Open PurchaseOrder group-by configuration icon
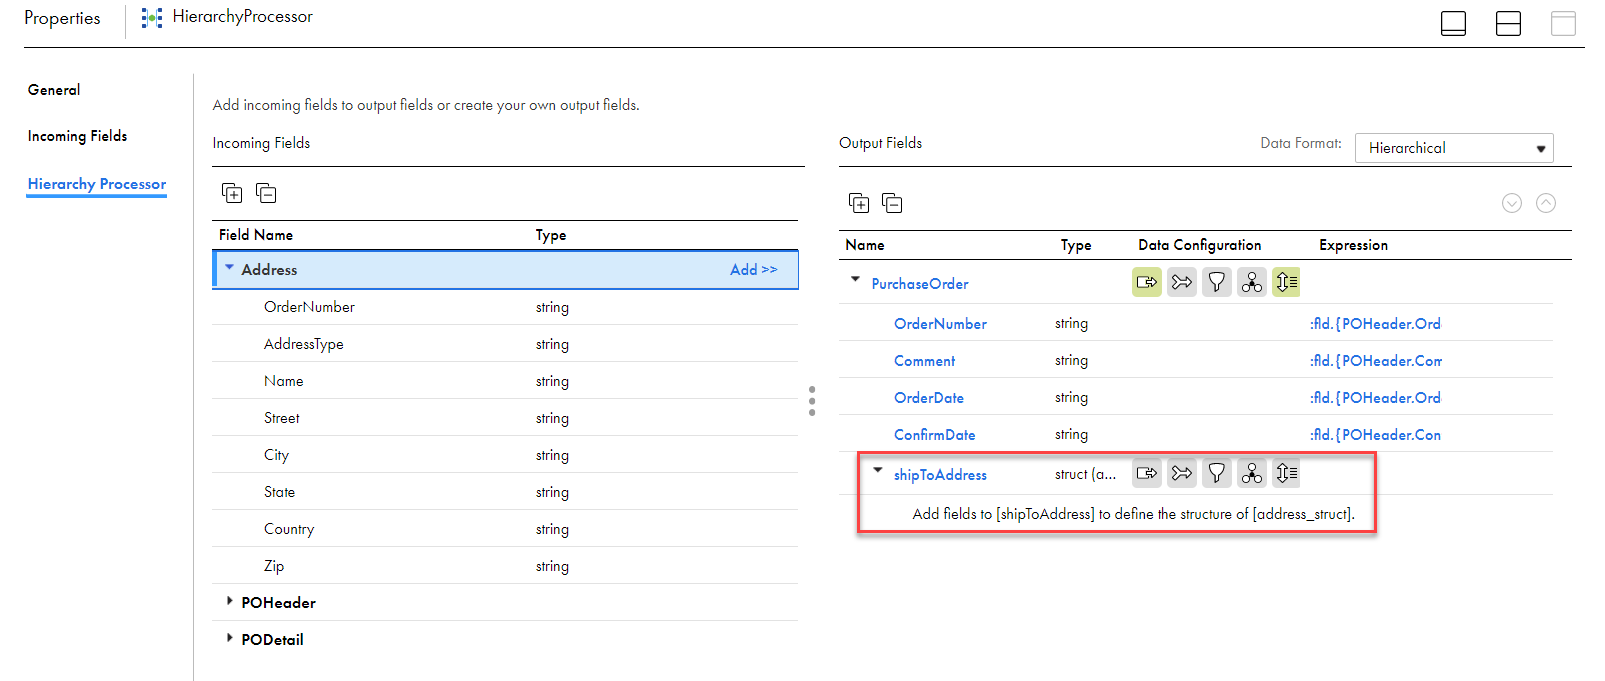 [x=1252, y=282]
